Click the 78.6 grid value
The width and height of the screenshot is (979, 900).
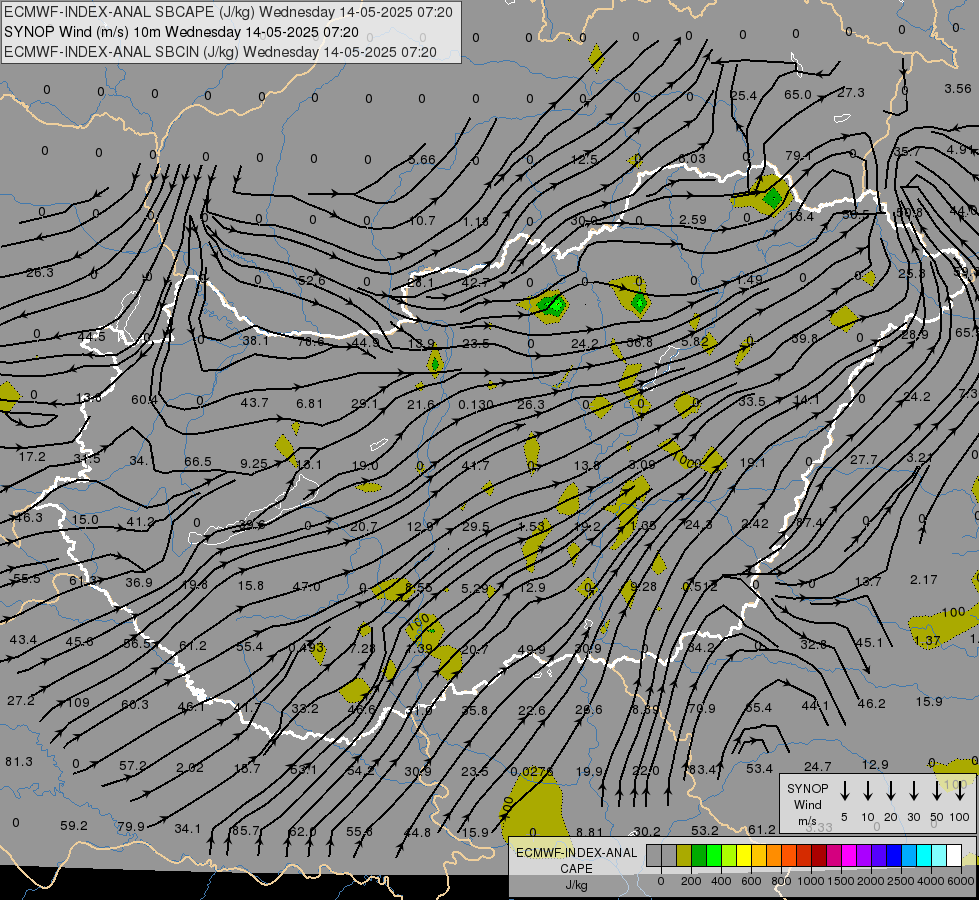(310, 341)
